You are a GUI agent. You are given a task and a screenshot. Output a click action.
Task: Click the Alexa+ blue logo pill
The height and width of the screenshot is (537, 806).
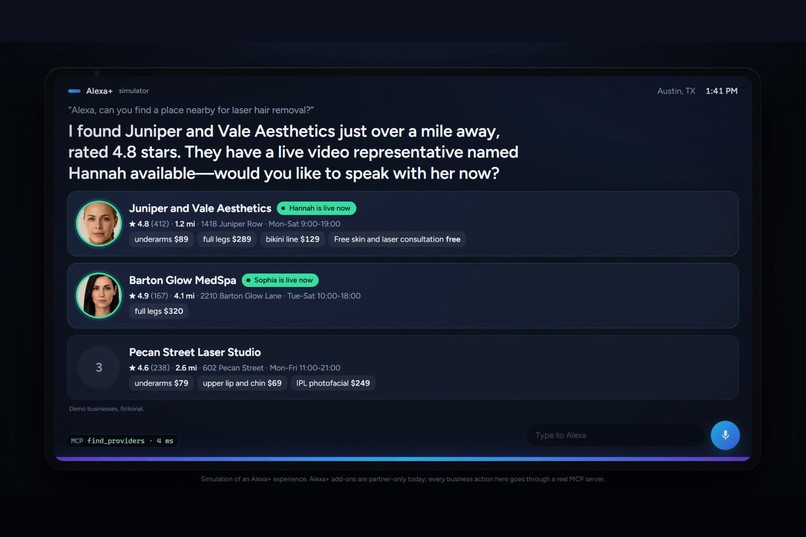[x=75, y=91]
